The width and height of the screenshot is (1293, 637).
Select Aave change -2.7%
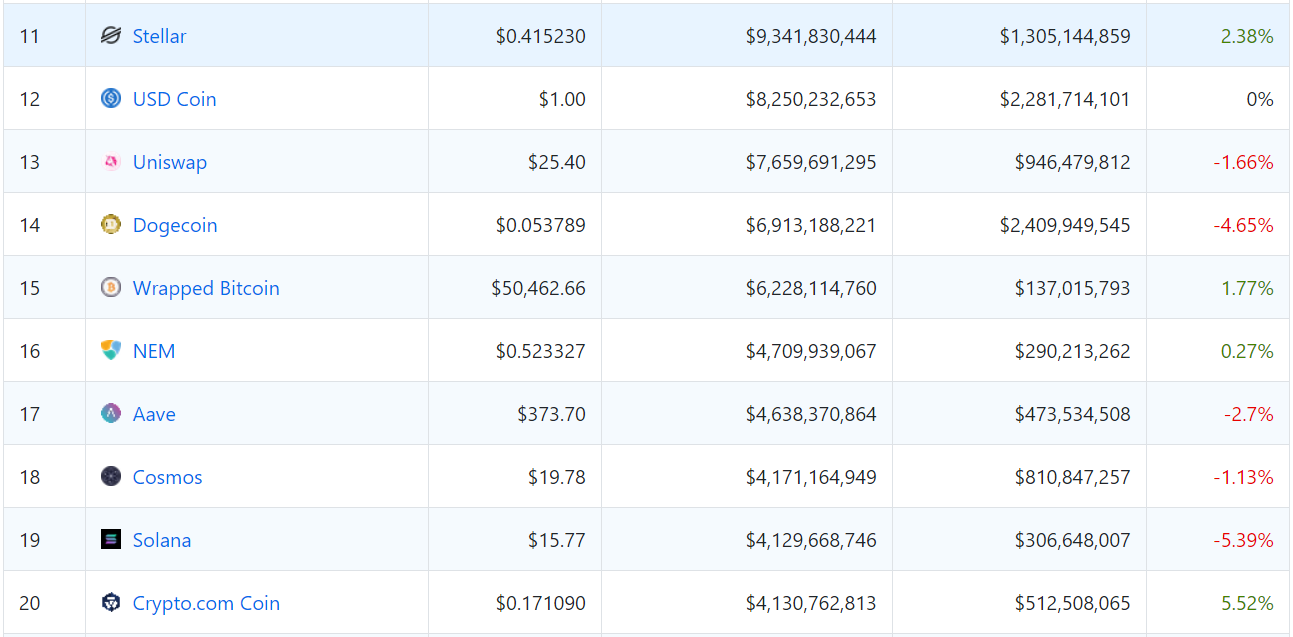point(1249,414)
